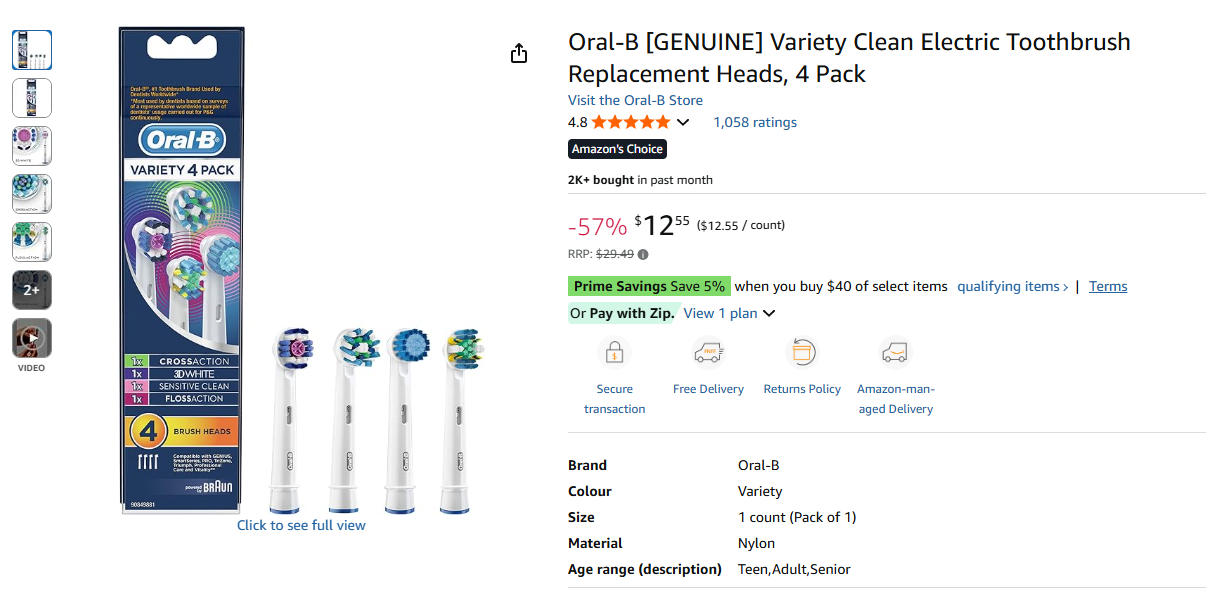Image resolution: width=1208 pixels, height=592 pixels.
Task: Open the Prime Savings Terms link
Action: point(1108,286)
